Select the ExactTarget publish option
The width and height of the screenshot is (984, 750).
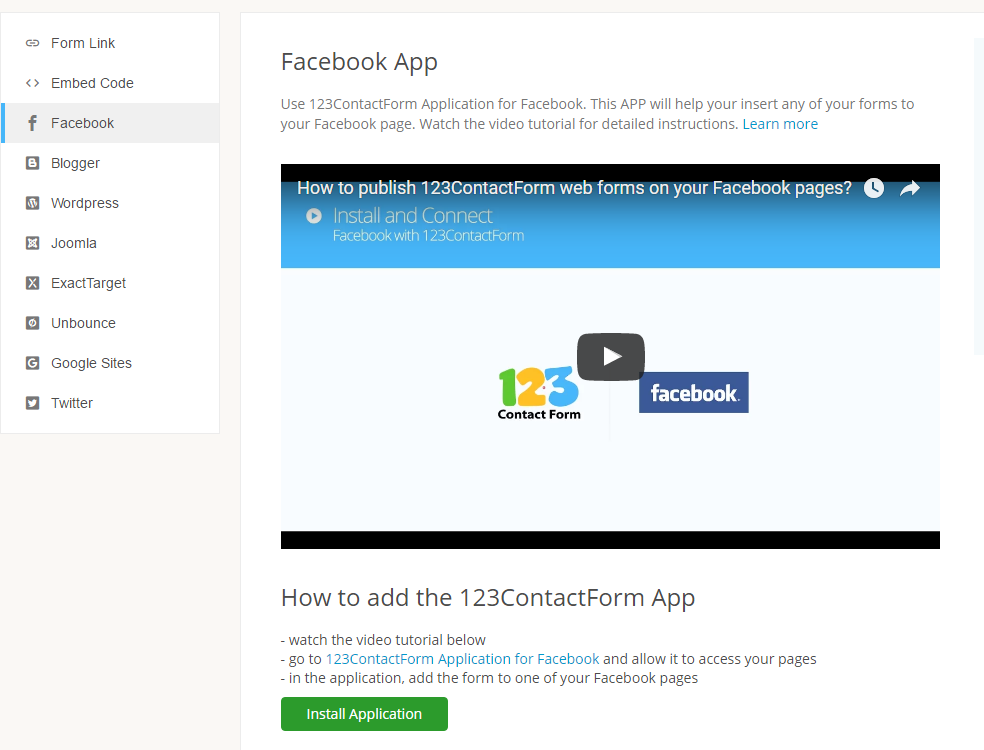110,283
